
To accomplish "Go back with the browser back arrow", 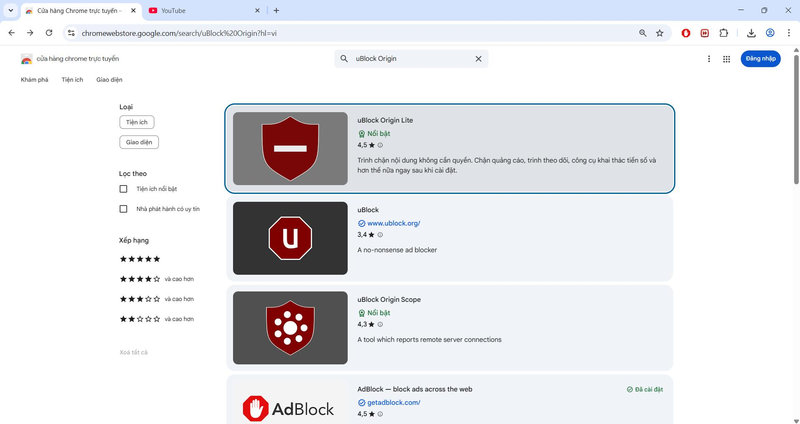I will (12, 33).
